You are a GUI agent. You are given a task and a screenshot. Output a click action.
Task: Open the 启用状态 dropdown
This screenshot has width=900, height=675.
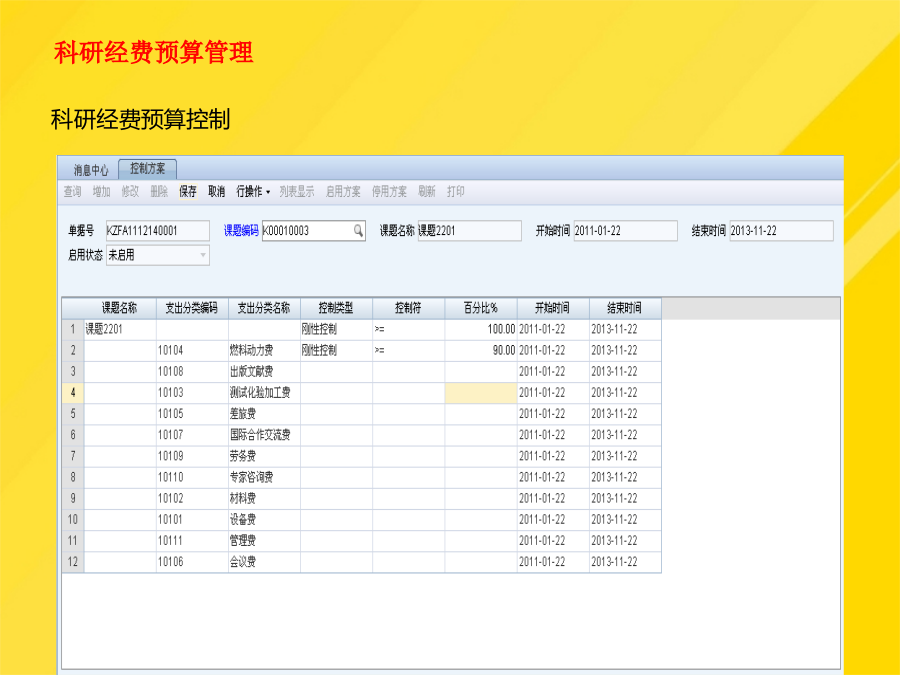pyautogui.click(x=203, y=255)
